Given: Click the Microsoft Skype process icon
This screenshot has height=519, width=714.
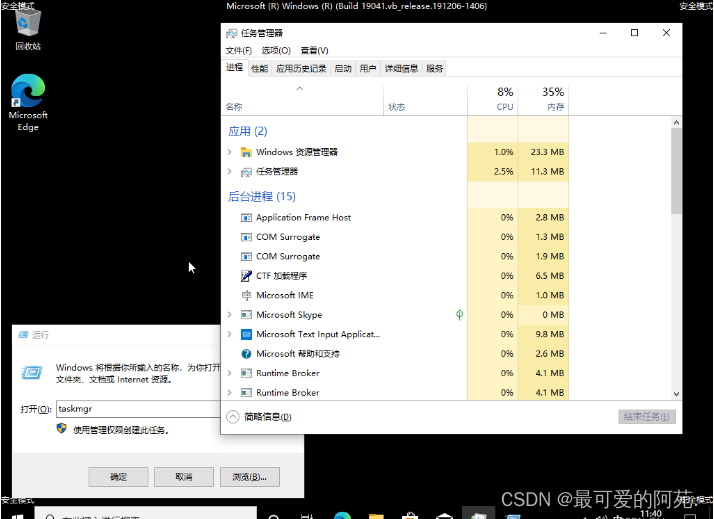Looking at the screenshot, I should [246, 315].
